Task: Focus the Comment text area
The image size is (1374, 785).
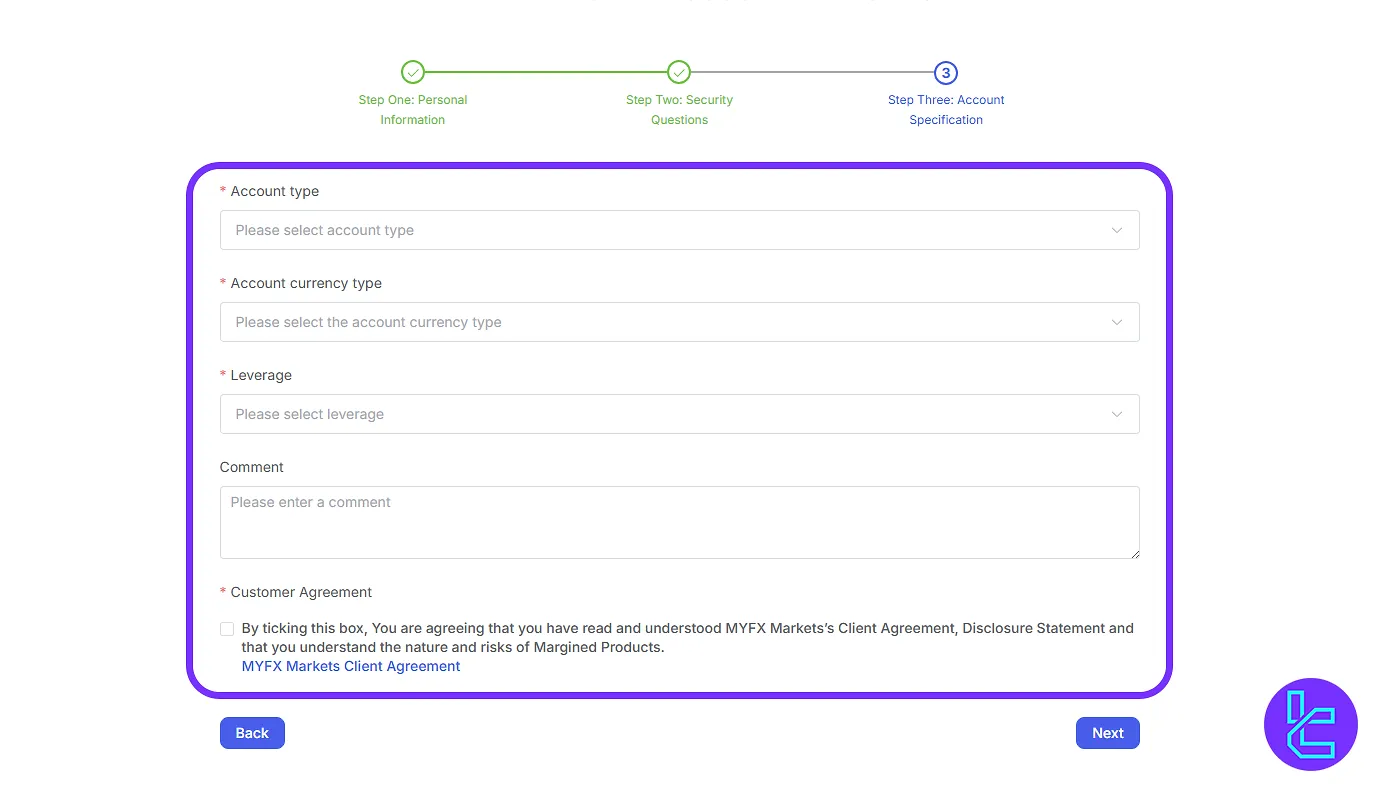Action: 679,522
